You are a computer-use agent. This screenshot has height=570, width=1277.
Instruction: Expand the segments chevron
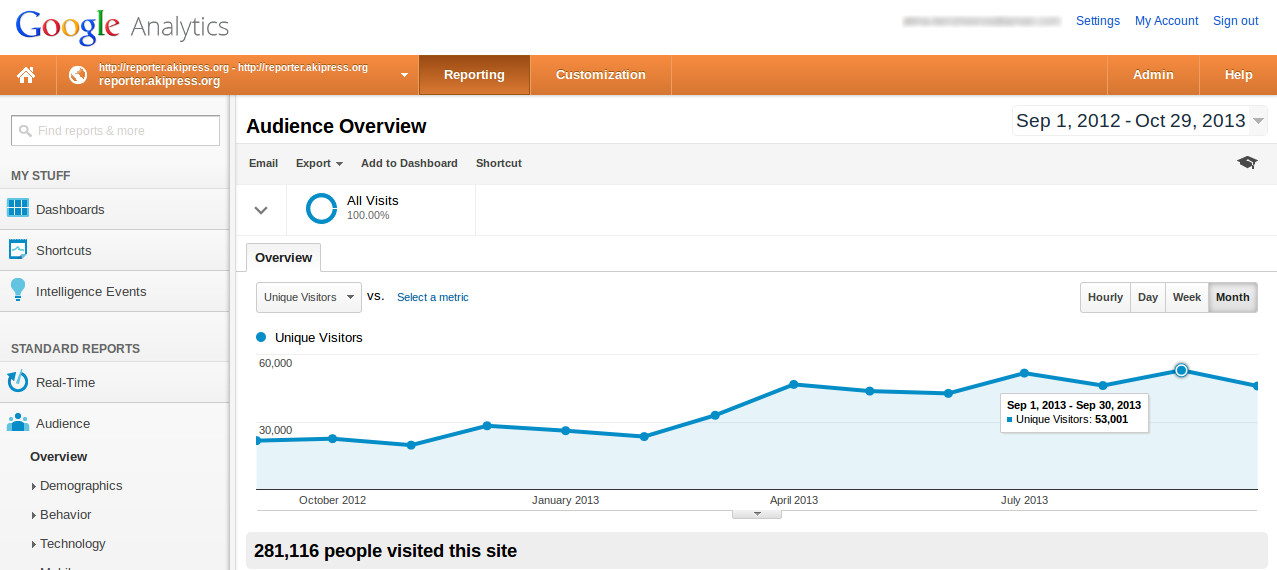click(261, 210)
